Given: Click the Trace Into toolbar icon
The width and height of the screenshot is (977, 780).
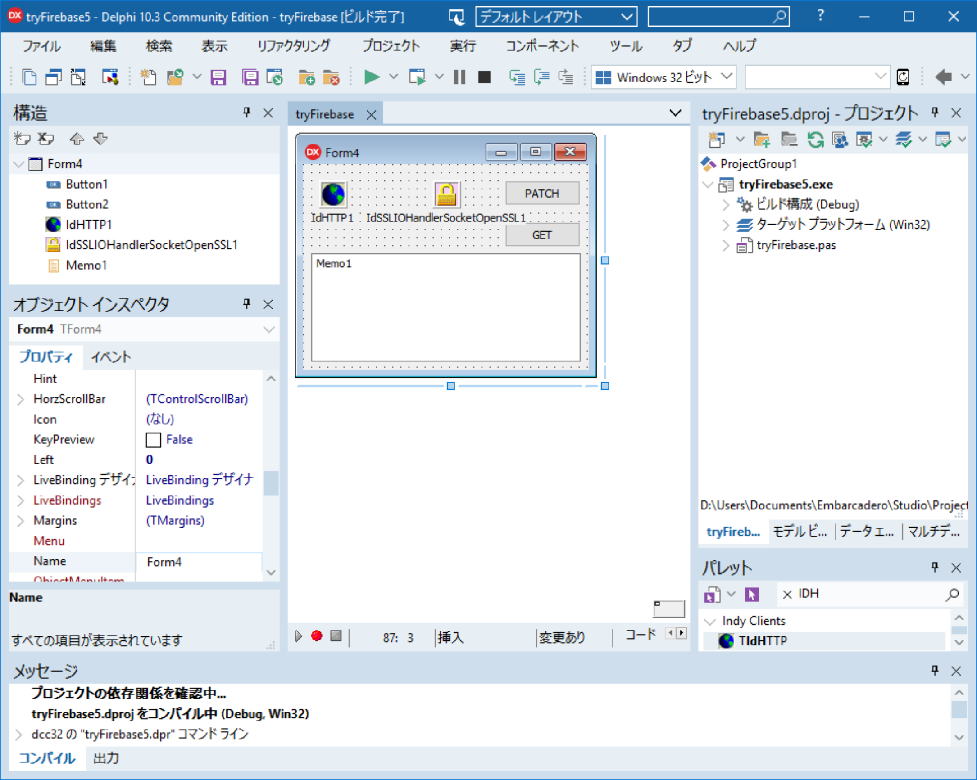Looking at the screenshot, I should click(x=517, y=77).
